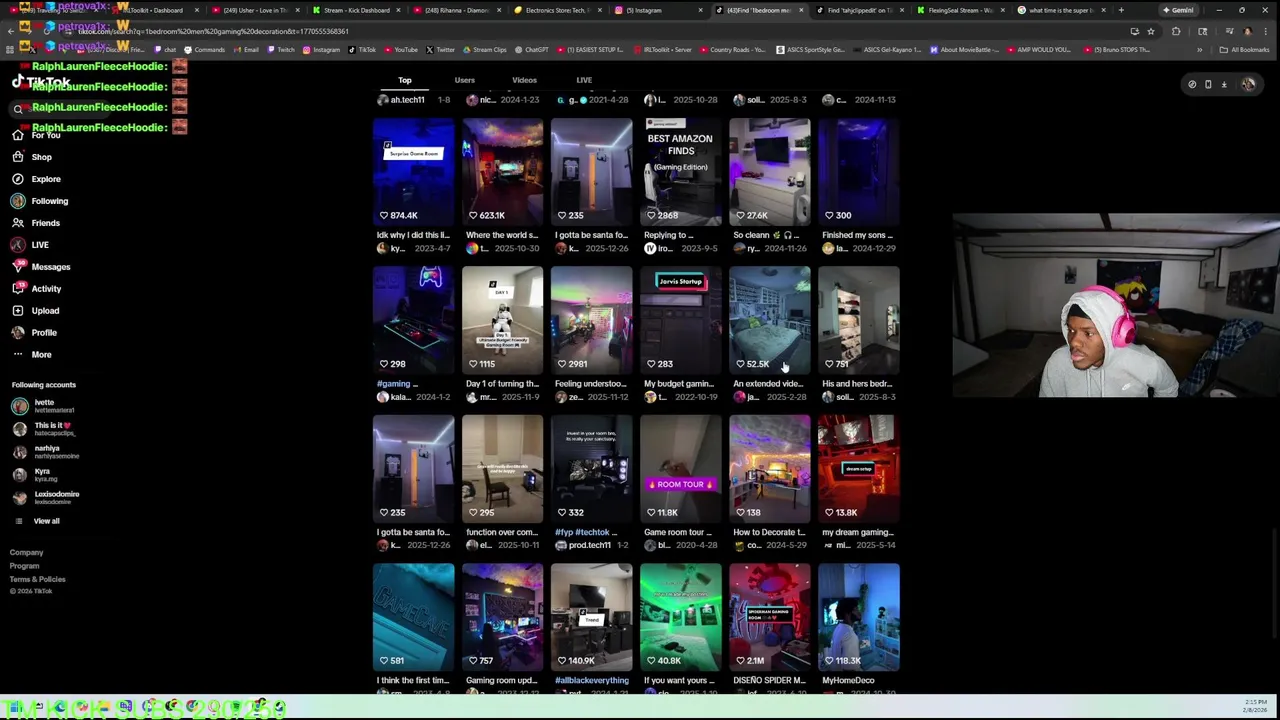
Task: Open the TikTok bookmark in bookmarks bar
Action: pos(361,50)
